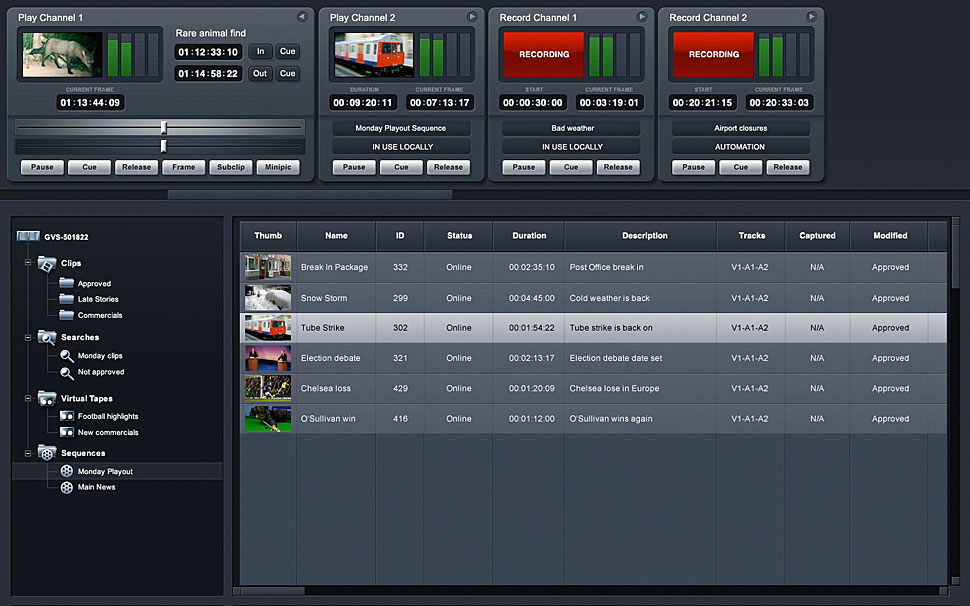This screenshot has width=970, height=606.
Task: Click the Virtual Tapes folder icon
Action: [46, 399]
